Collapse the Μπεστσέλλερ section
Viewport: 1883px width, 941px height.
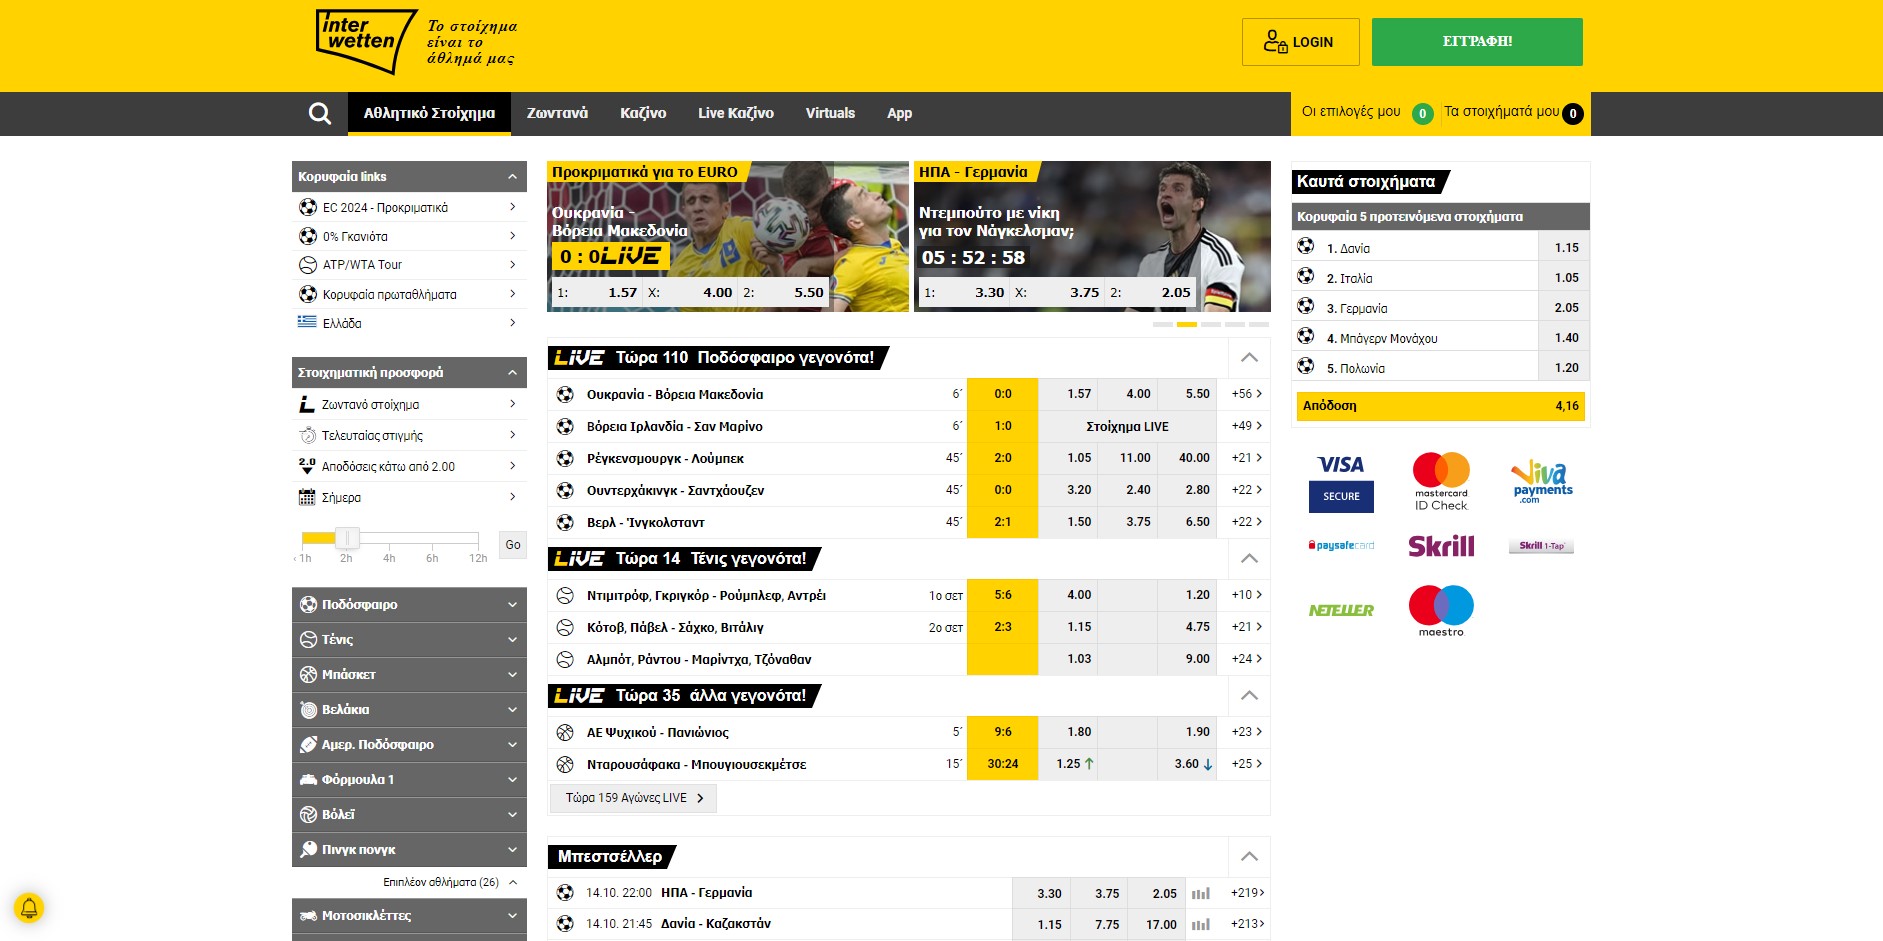(x=1249, y=857)
